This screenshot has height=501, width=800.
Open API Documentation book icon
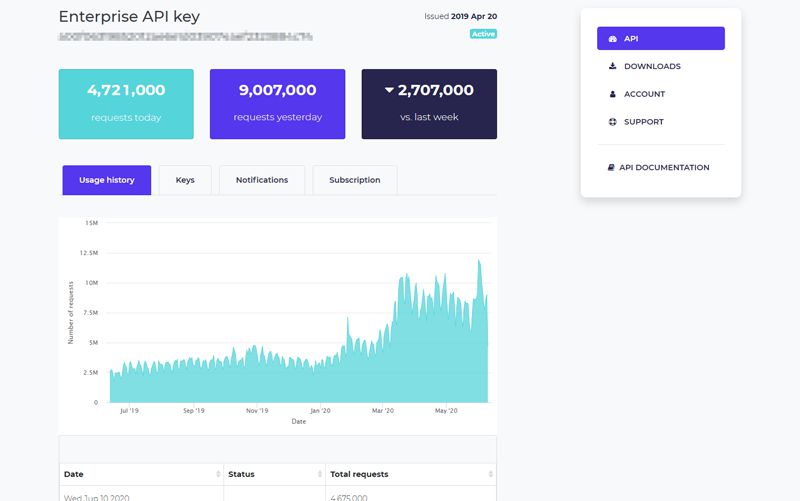pos(611,168)
